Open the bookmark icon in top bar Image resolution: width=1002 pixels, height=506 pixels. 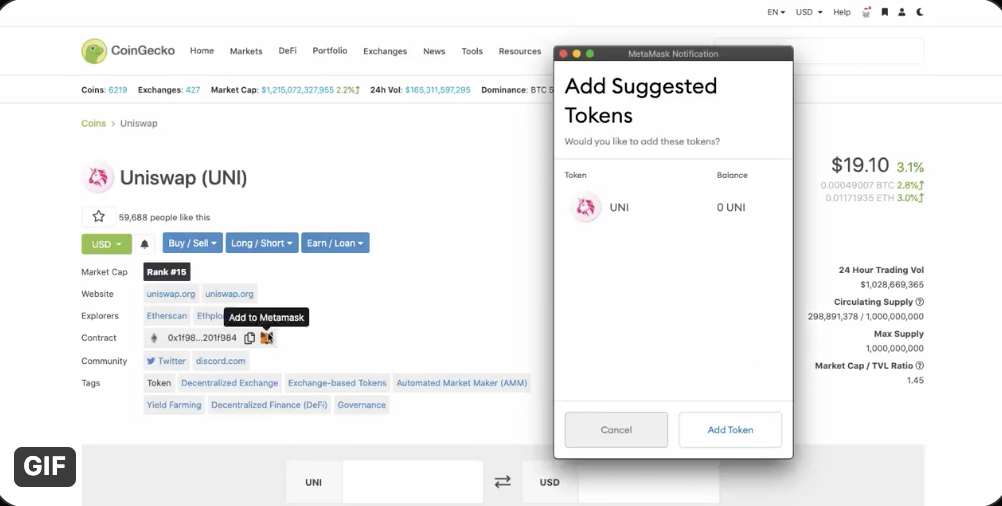(x=884, y=12)
